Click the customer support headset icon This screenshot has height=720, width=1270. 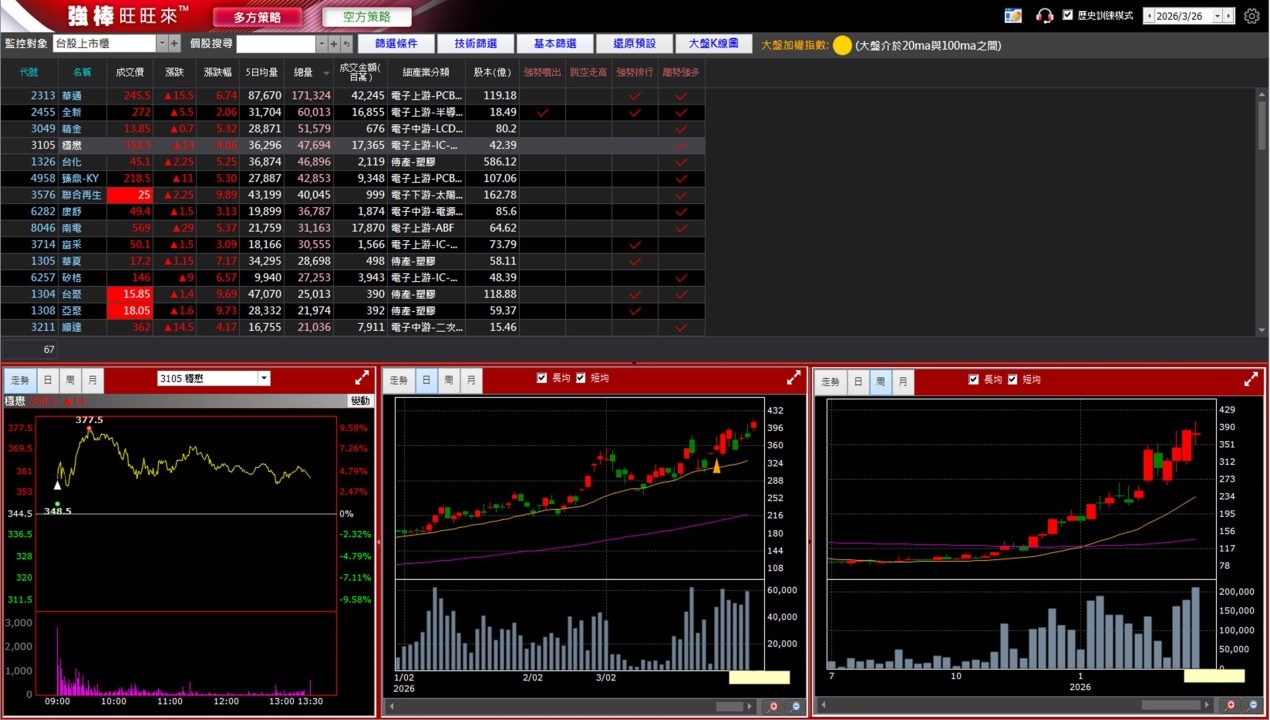tap(1044, 16)
